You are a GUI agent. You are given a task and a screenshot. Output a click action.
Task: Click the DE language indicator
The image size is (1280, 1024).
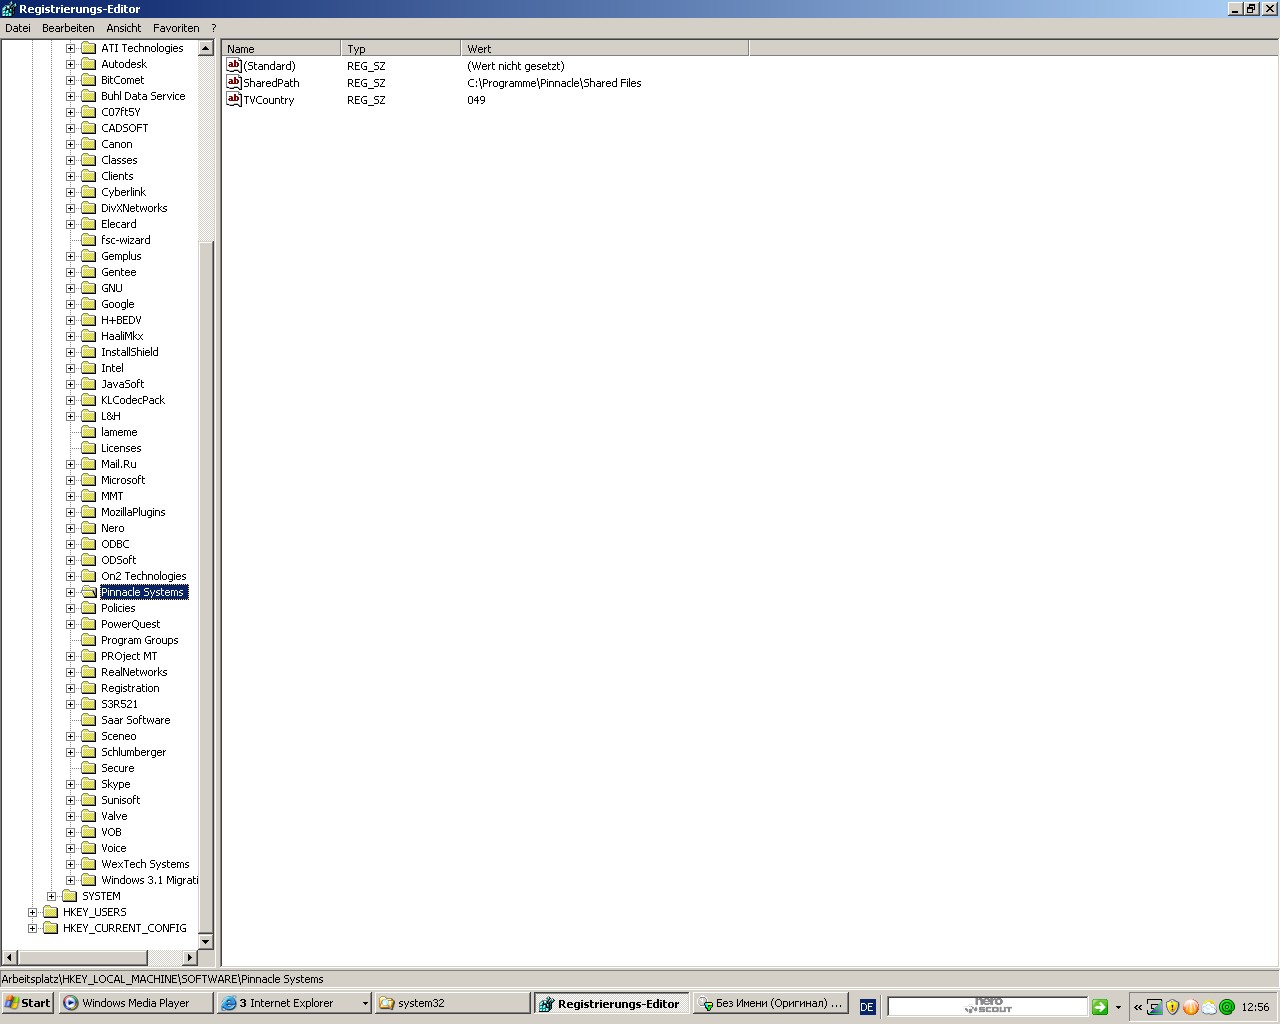[x=867, y=1007]
